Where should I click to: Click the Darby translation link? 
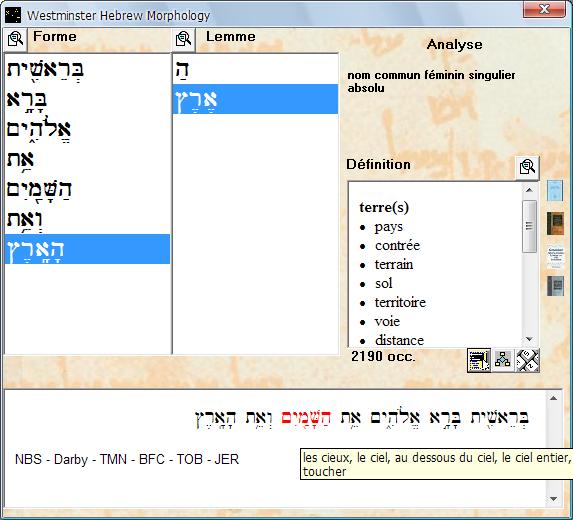point(71,459)
